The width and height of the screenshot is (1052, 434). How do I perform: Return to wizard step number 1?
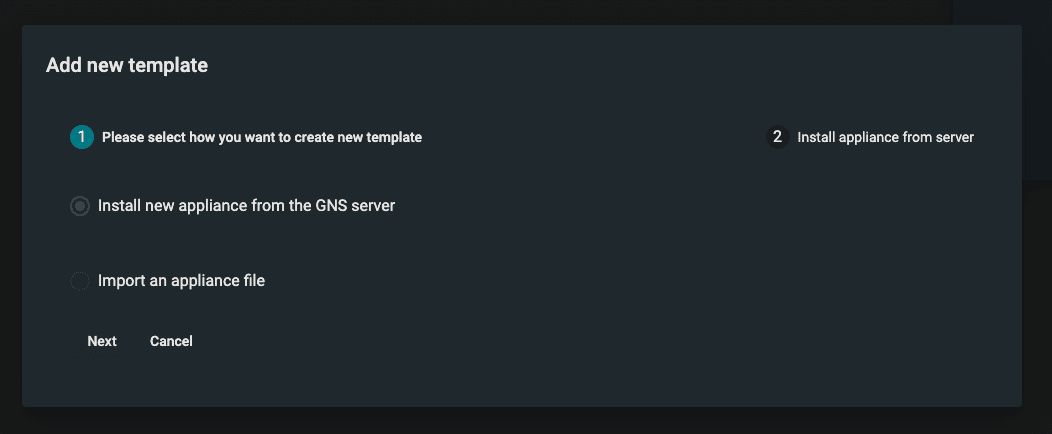(x=82, y=137)
